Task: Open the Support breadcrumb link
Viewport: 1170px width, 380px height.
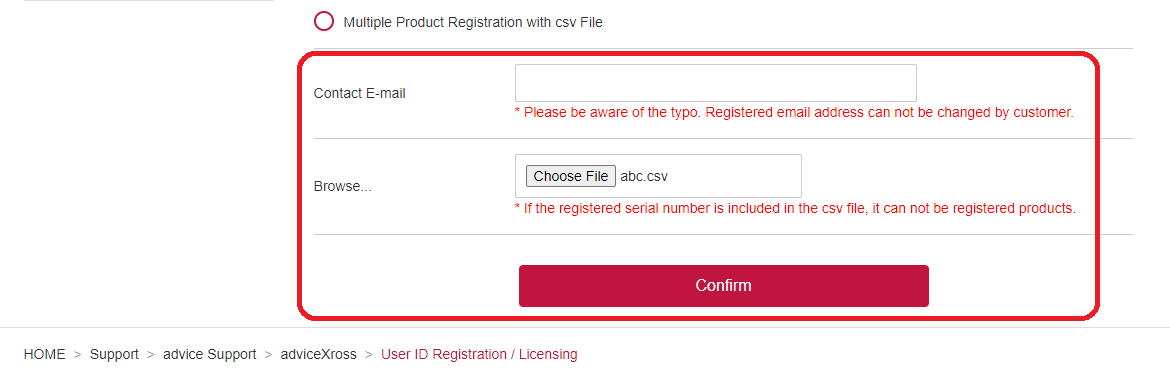Action: [114, 354]
